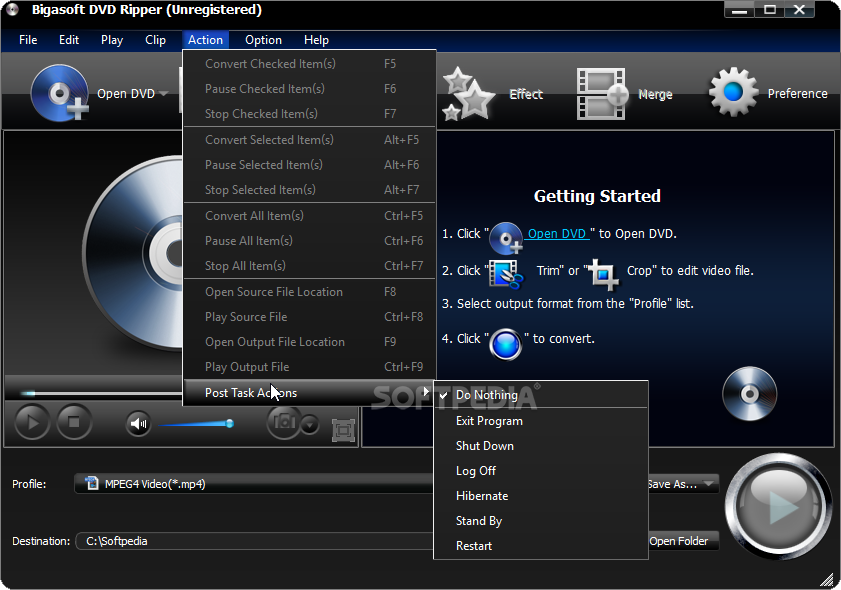Choose Shut Down after task
Viewport: 841px width, 590px height.
click(541, 446)
